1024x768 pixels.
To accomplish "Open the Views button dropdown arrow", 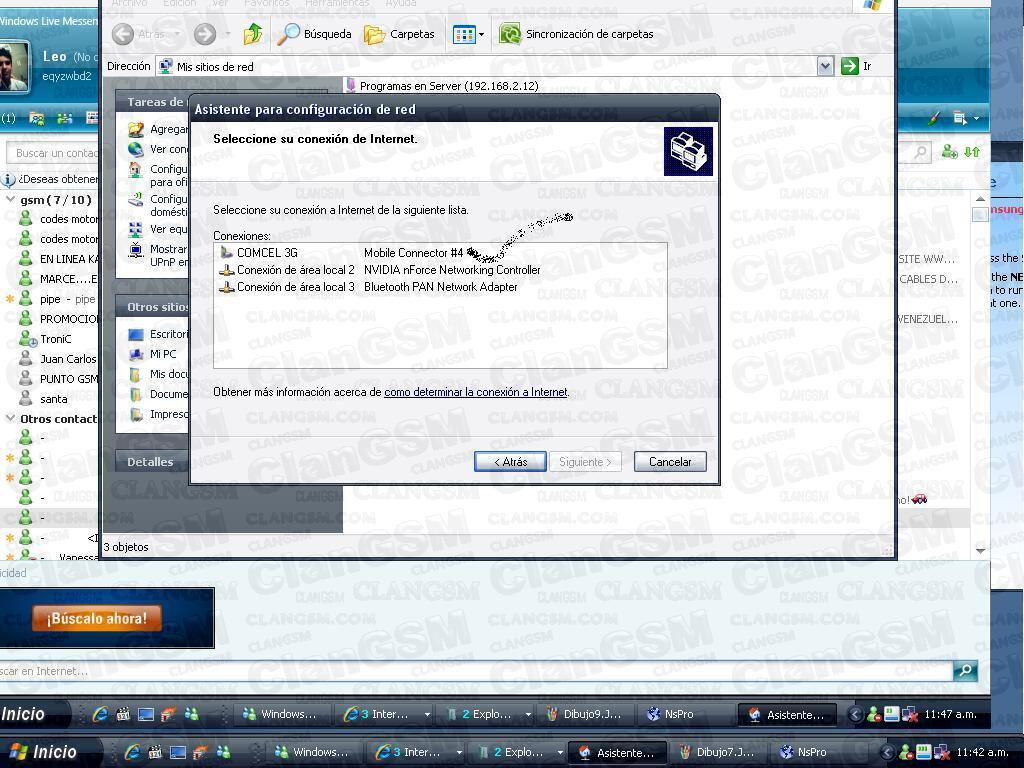I will coord(480,33).
